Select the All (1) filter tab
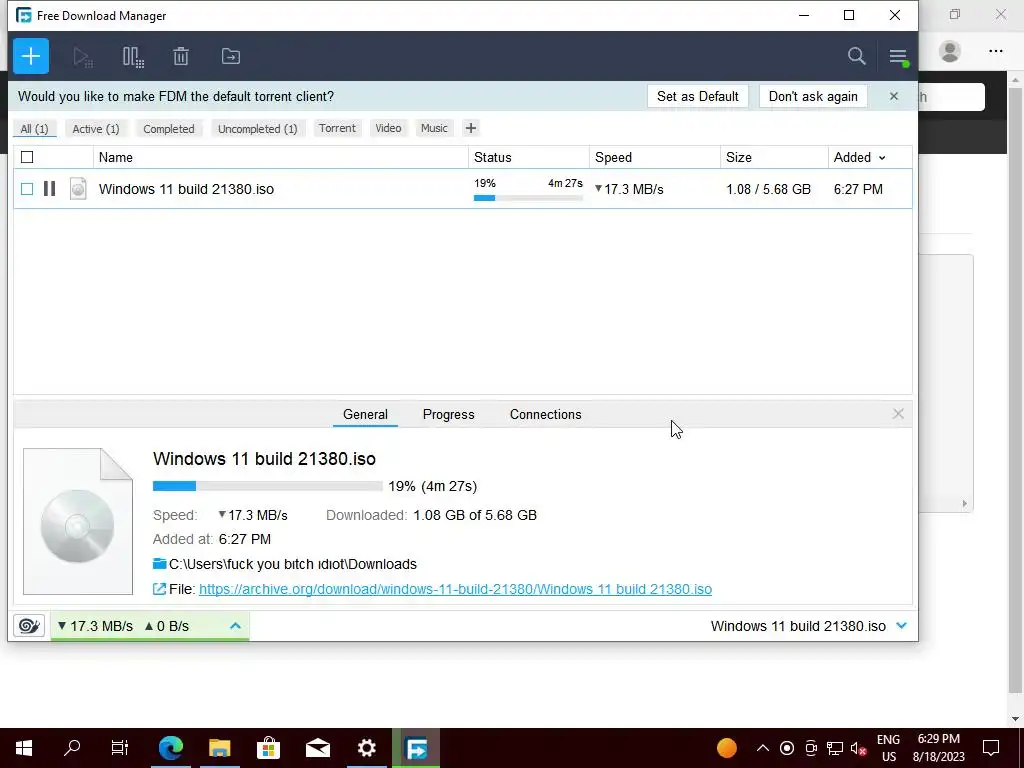This screenshot has width=1024, height=768. pyautogui.click(x=34, y=129)
